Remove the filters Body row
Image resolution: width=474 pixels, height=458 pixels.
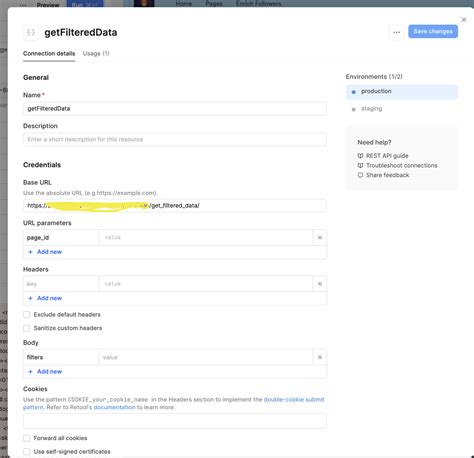coord(320,357)
